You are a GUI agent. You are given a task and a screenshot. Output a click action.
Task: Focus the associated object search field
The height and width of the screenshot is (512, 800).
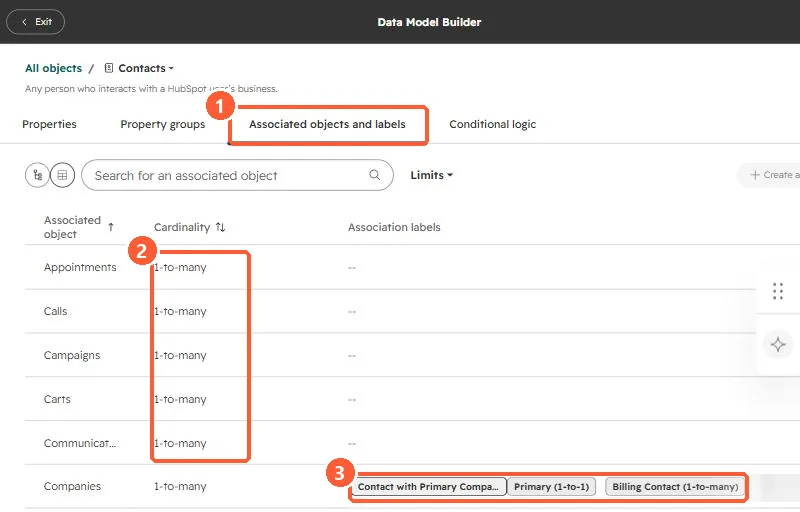(x=237, y=175)
